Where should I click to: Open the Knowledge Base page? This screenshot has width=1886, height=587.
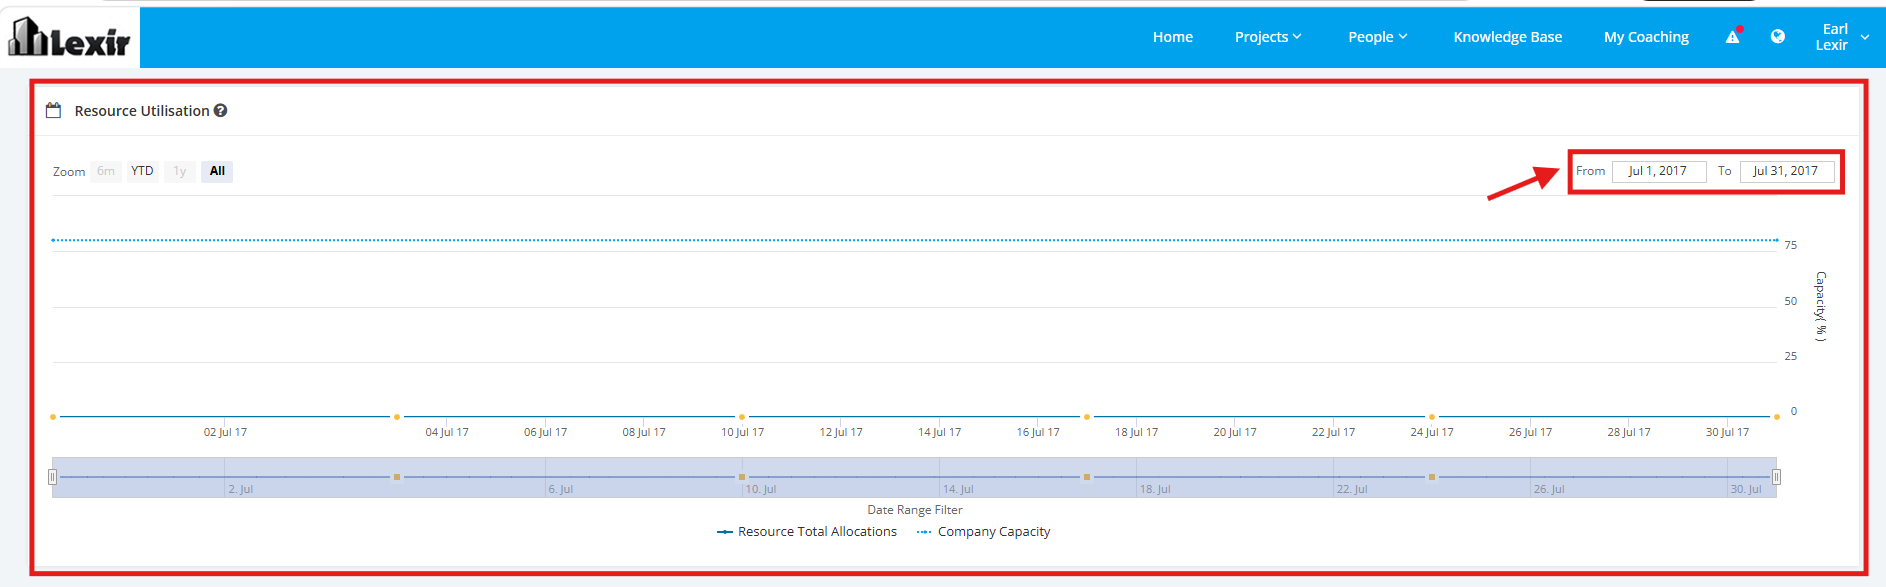[1507, 37]
